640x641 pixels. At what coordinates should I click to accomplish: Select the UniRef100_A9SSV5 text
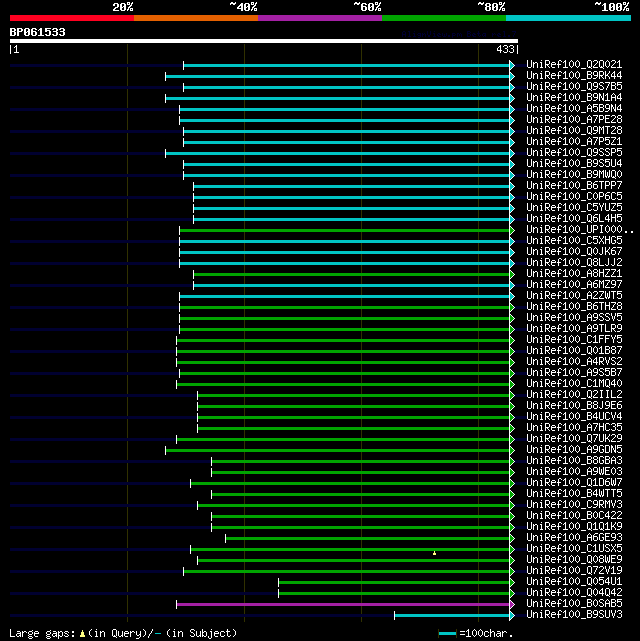point(574,318)
